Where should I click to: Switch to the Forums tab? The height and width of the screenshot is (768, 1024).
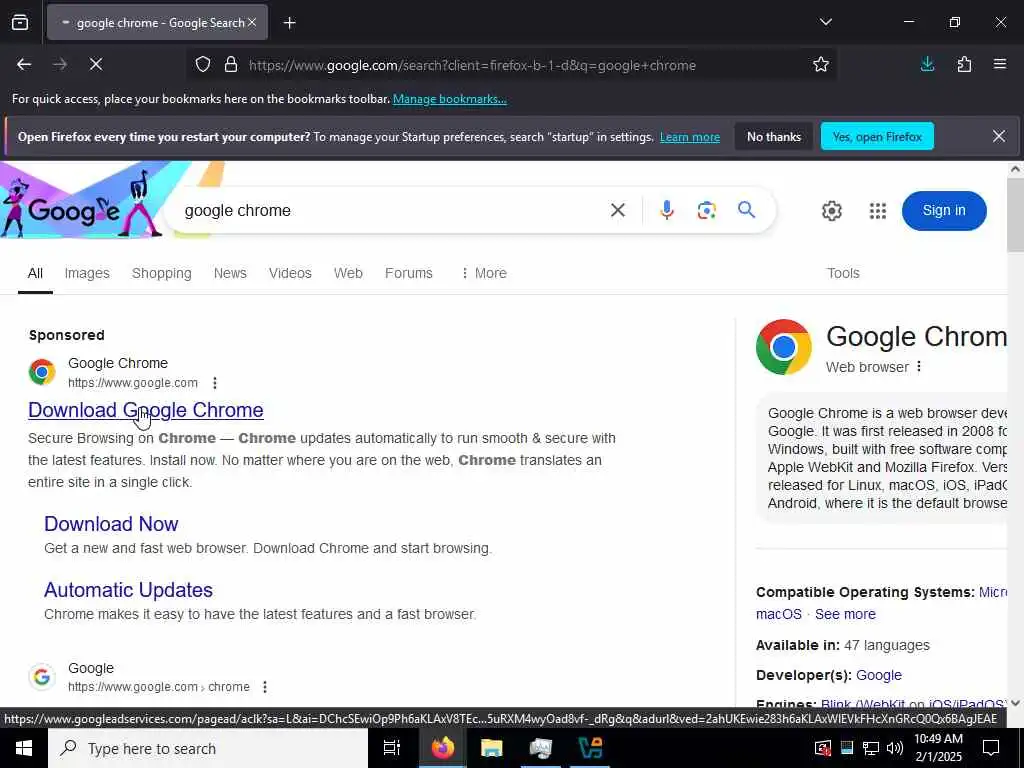408,274
